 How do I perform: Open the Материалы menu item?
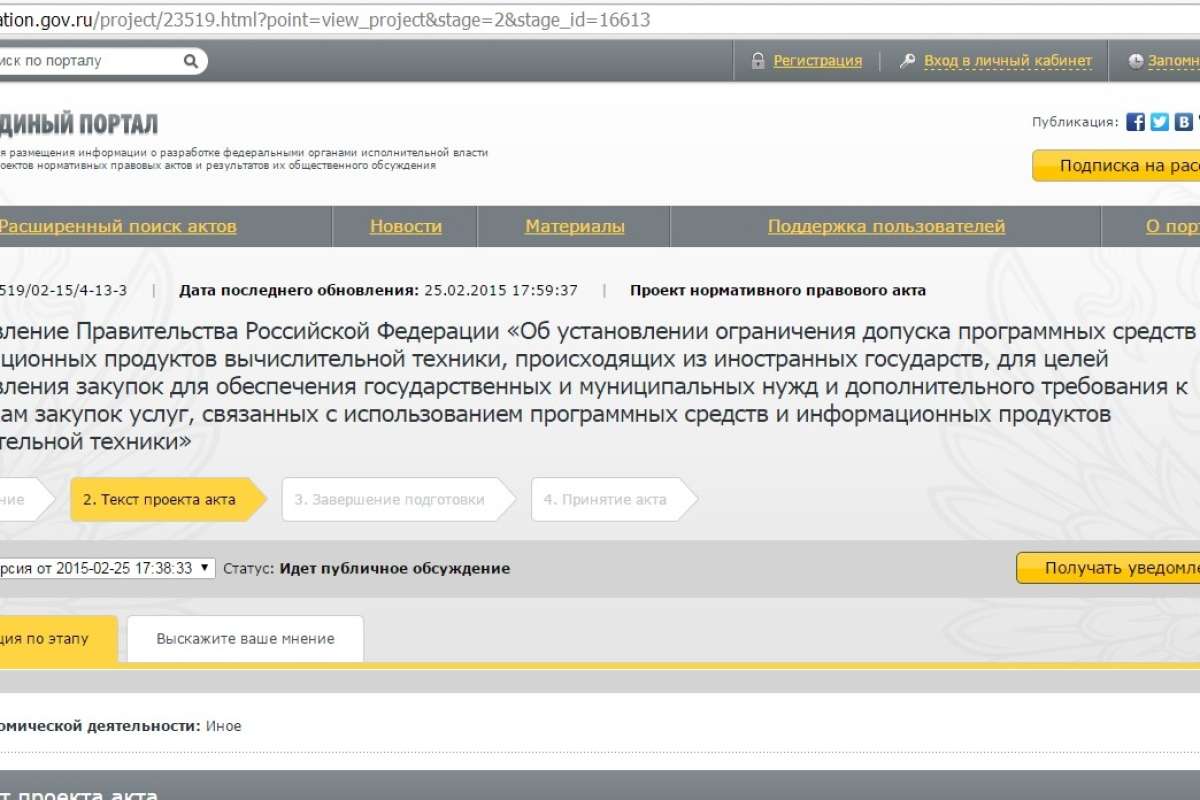tap(575, 227)
